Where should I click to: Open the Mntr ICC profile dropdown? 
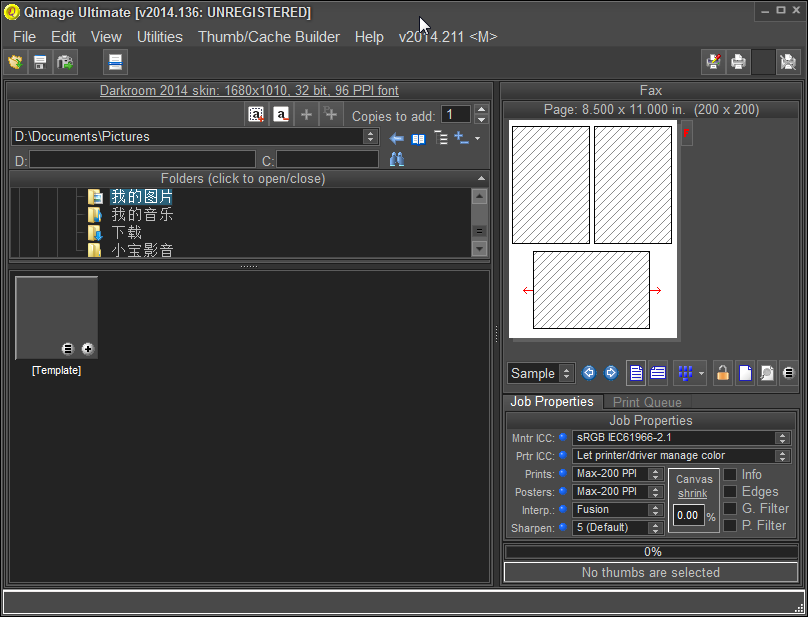coord(782,438)
